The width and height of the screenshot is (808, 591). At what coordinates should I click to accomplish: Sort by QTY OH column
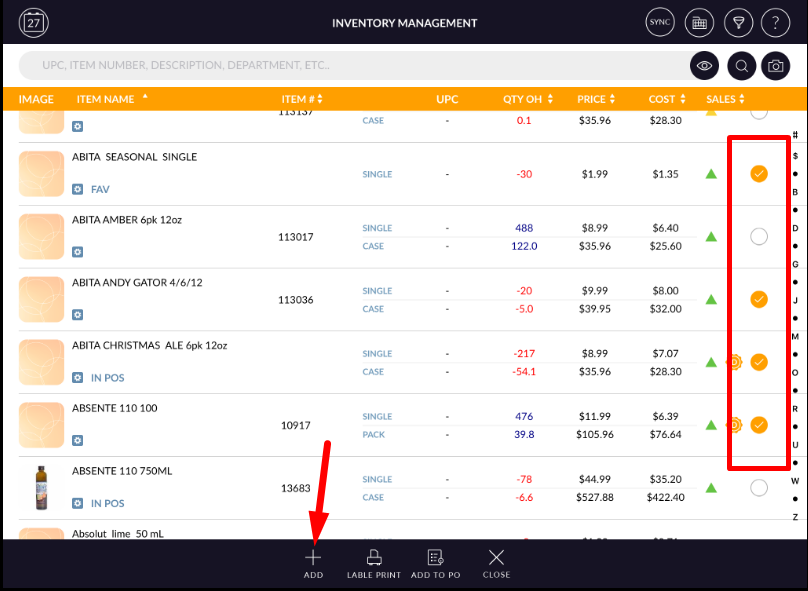[x=526, y=100]
